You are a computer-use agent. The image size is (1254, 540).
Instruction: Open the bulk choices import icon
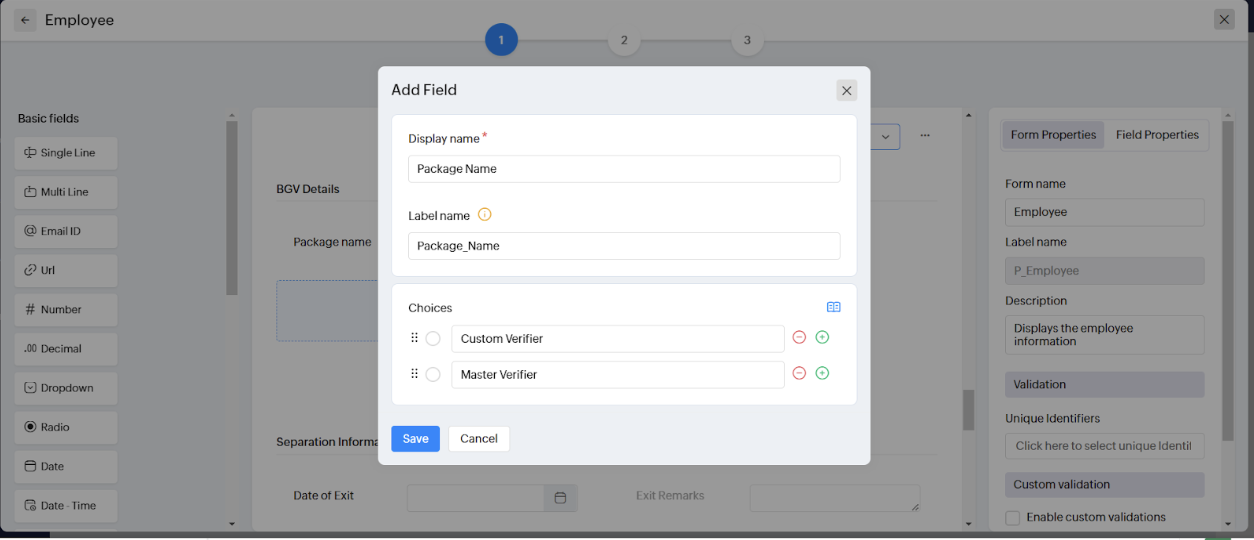coord(833,308)
